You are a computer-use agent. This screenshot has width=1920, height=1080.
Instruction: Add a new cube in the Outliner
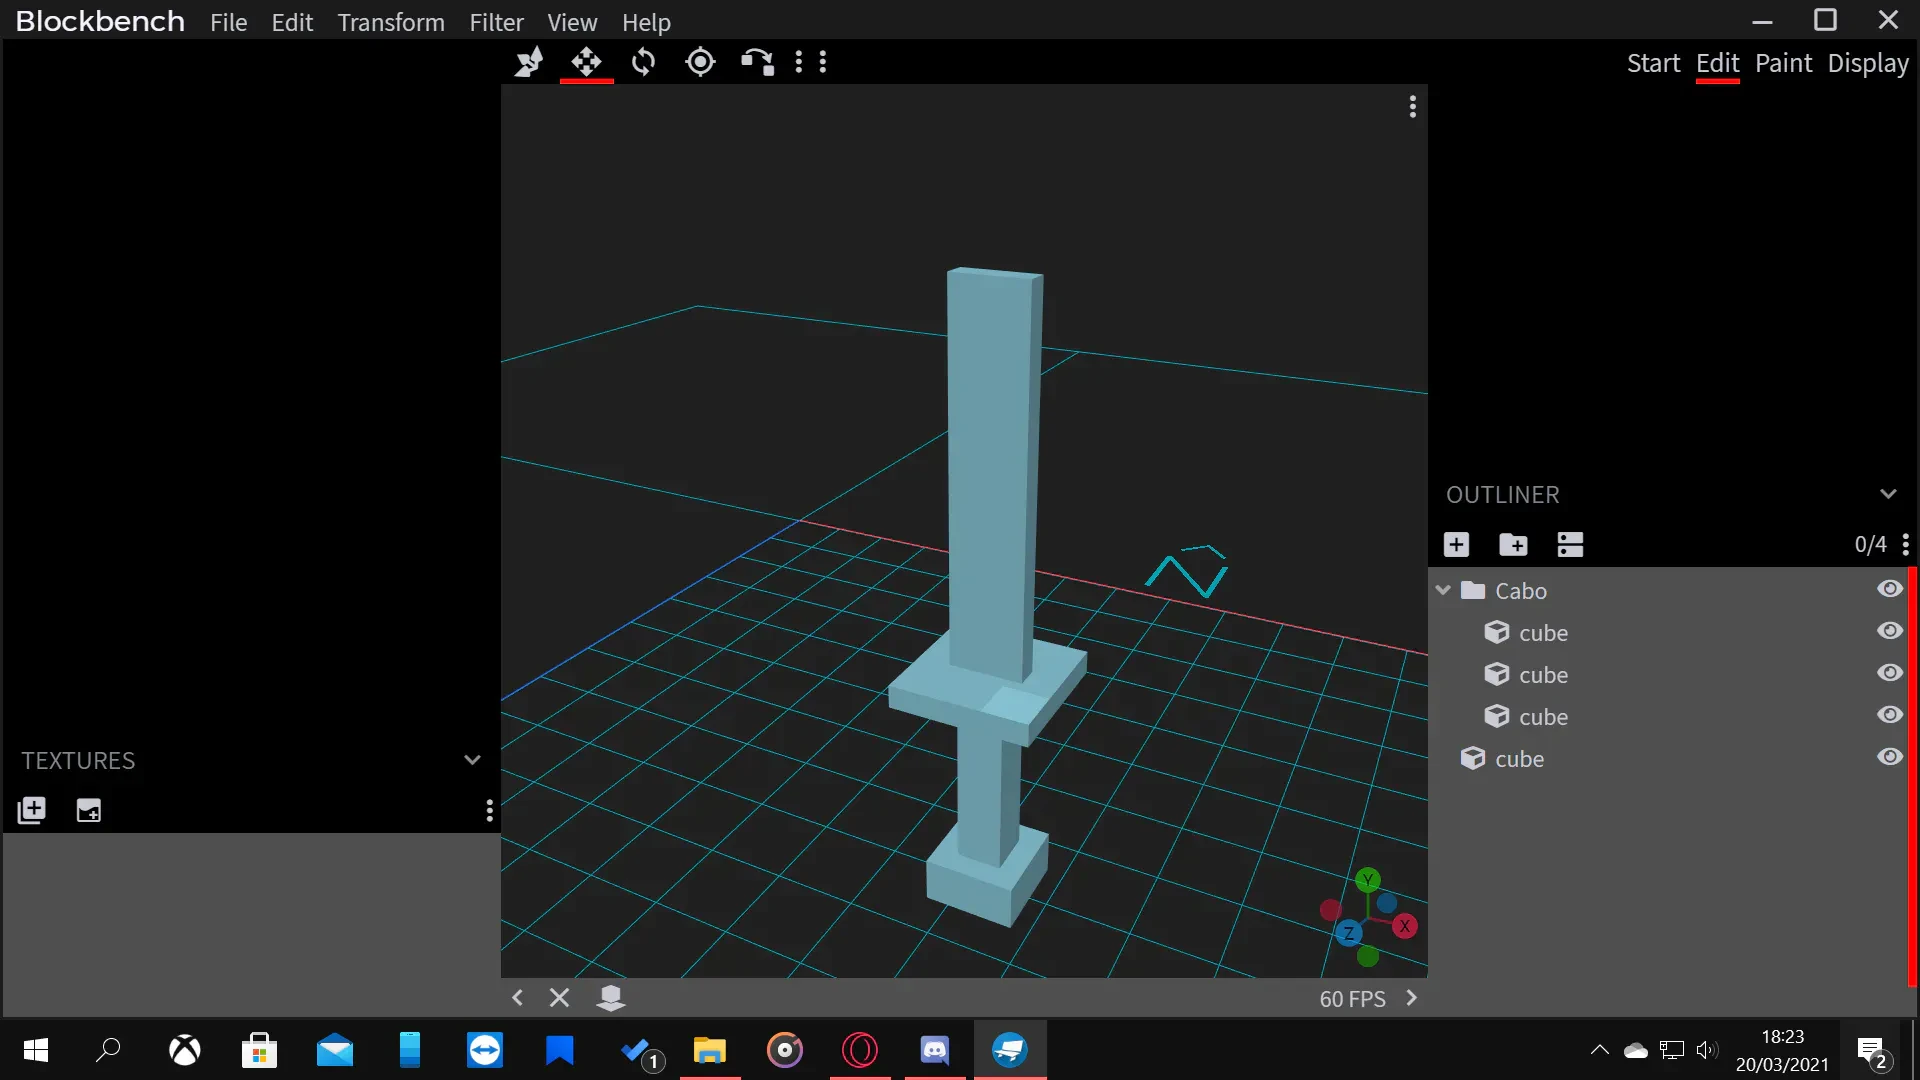1456,544
